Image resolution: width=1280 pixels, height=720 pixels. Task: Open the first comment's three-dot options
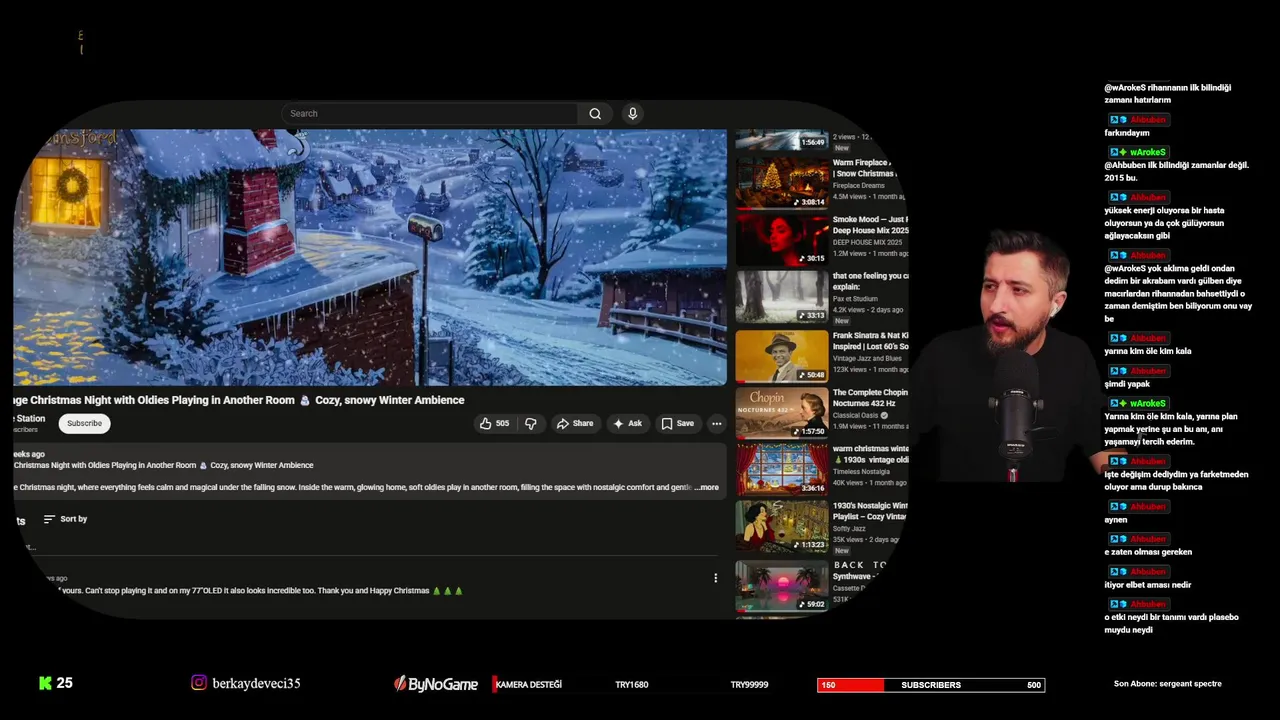pos(715,578)
